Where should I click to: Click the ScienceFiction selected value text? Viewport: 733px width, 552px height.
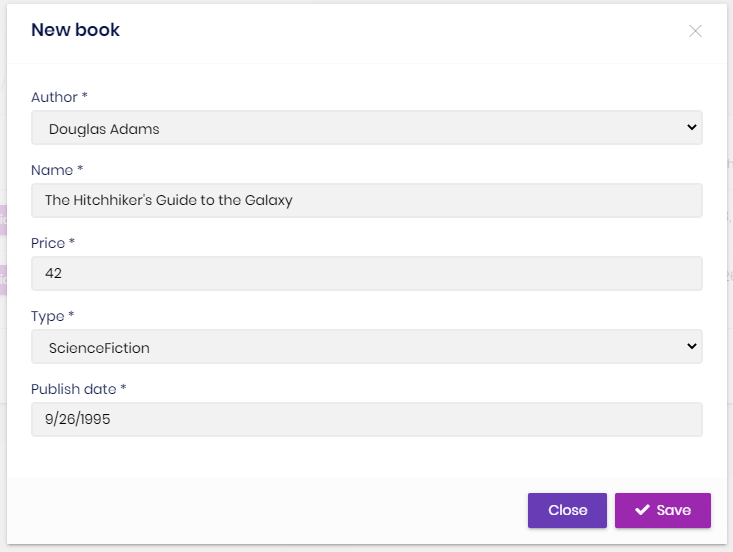click(x=99, y=348)
